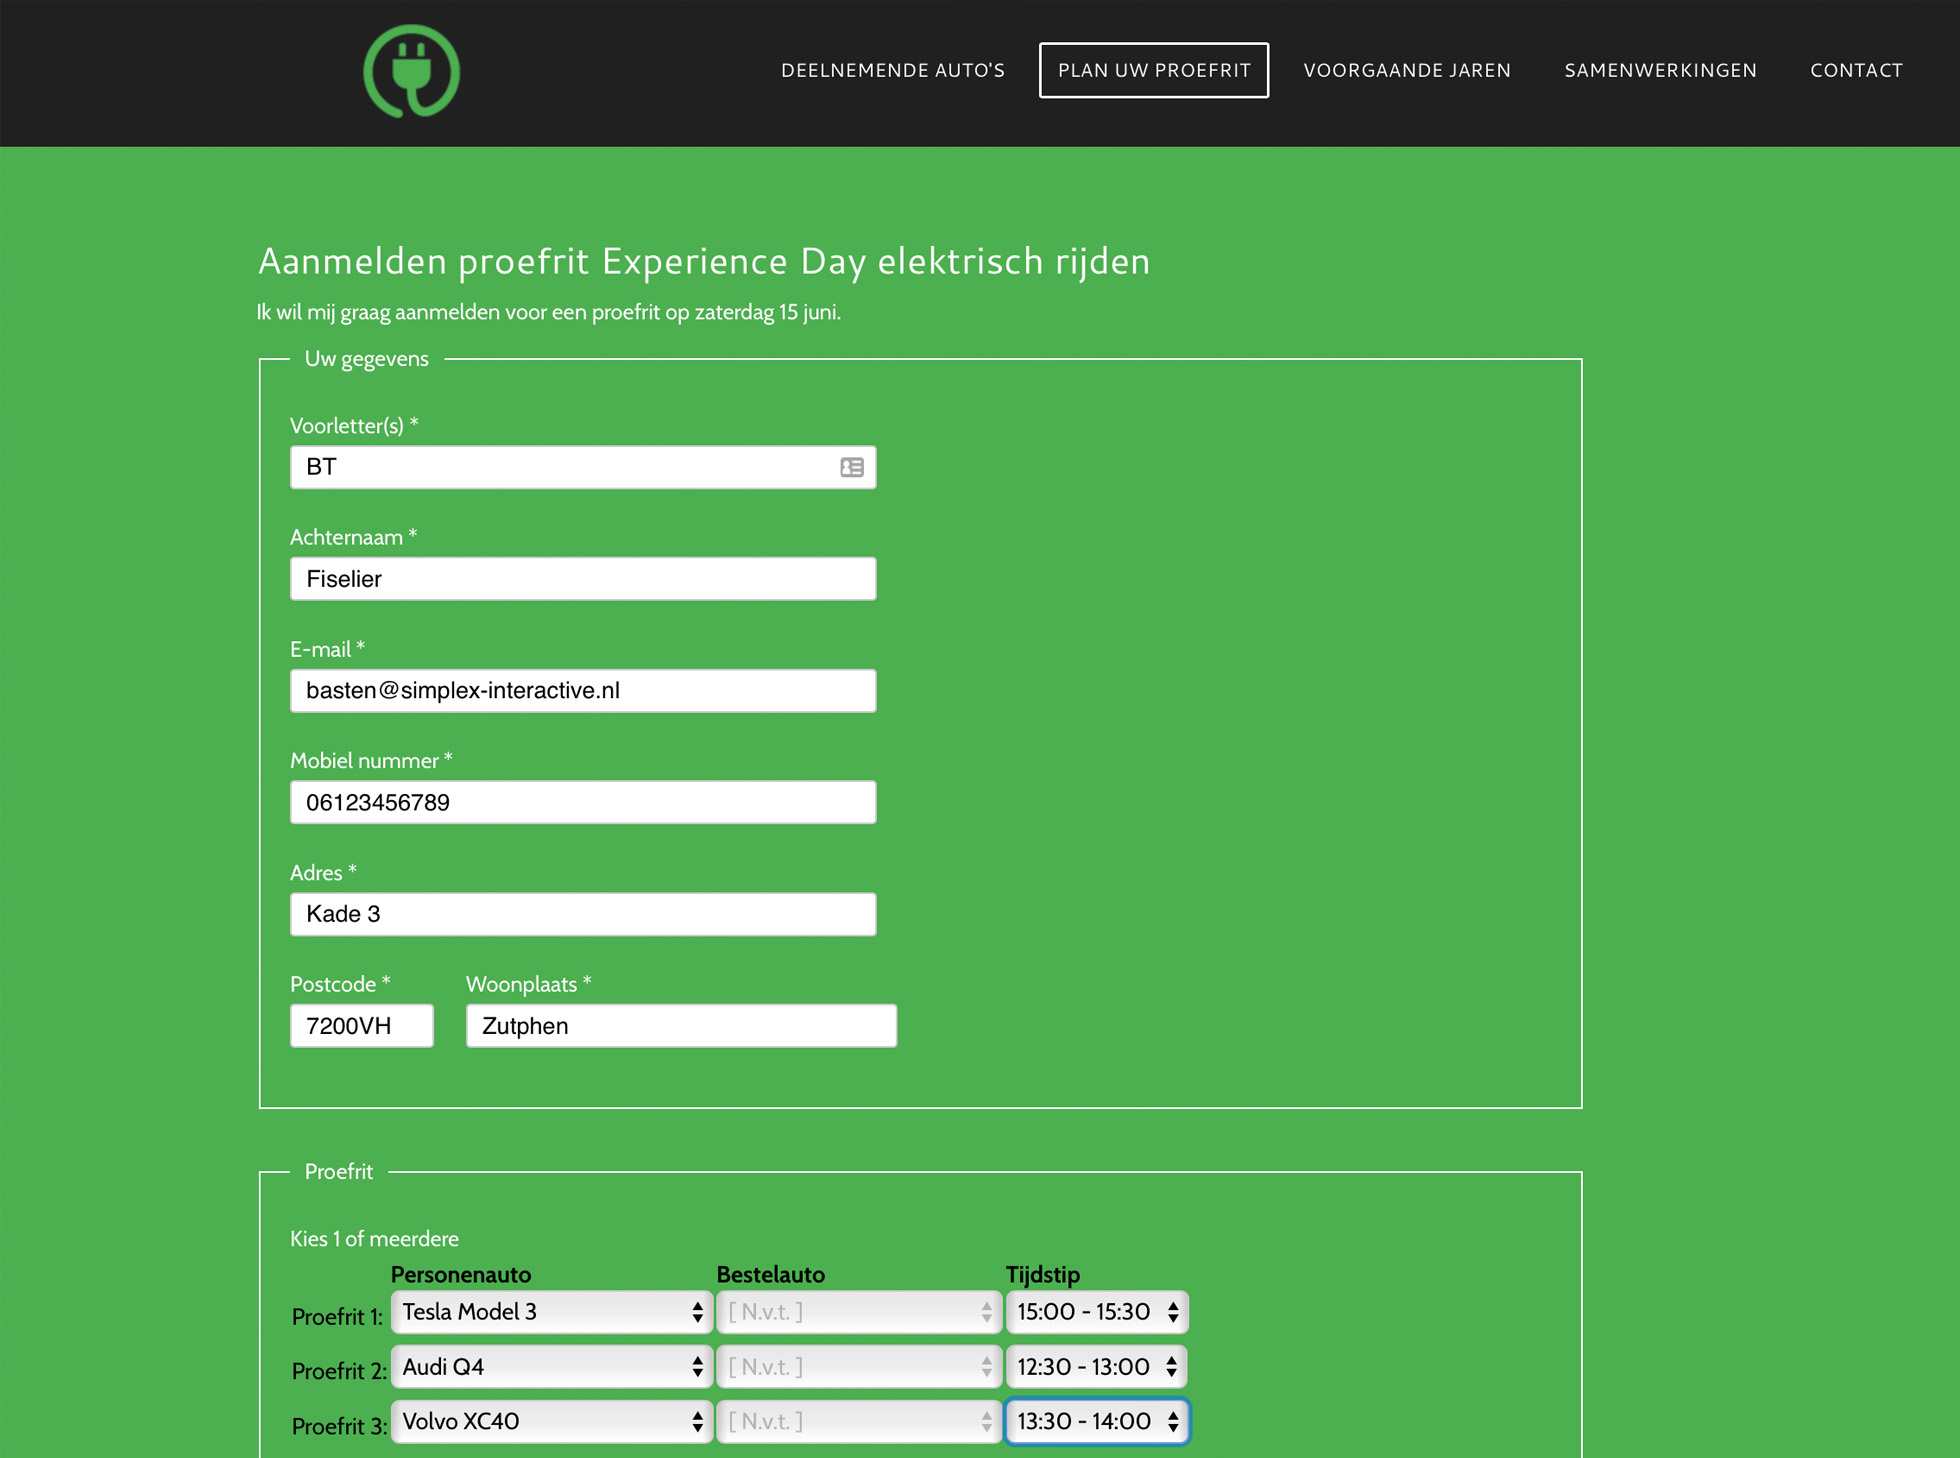Open the PLAN UW PROEFRIT page

pos(1153,70)
